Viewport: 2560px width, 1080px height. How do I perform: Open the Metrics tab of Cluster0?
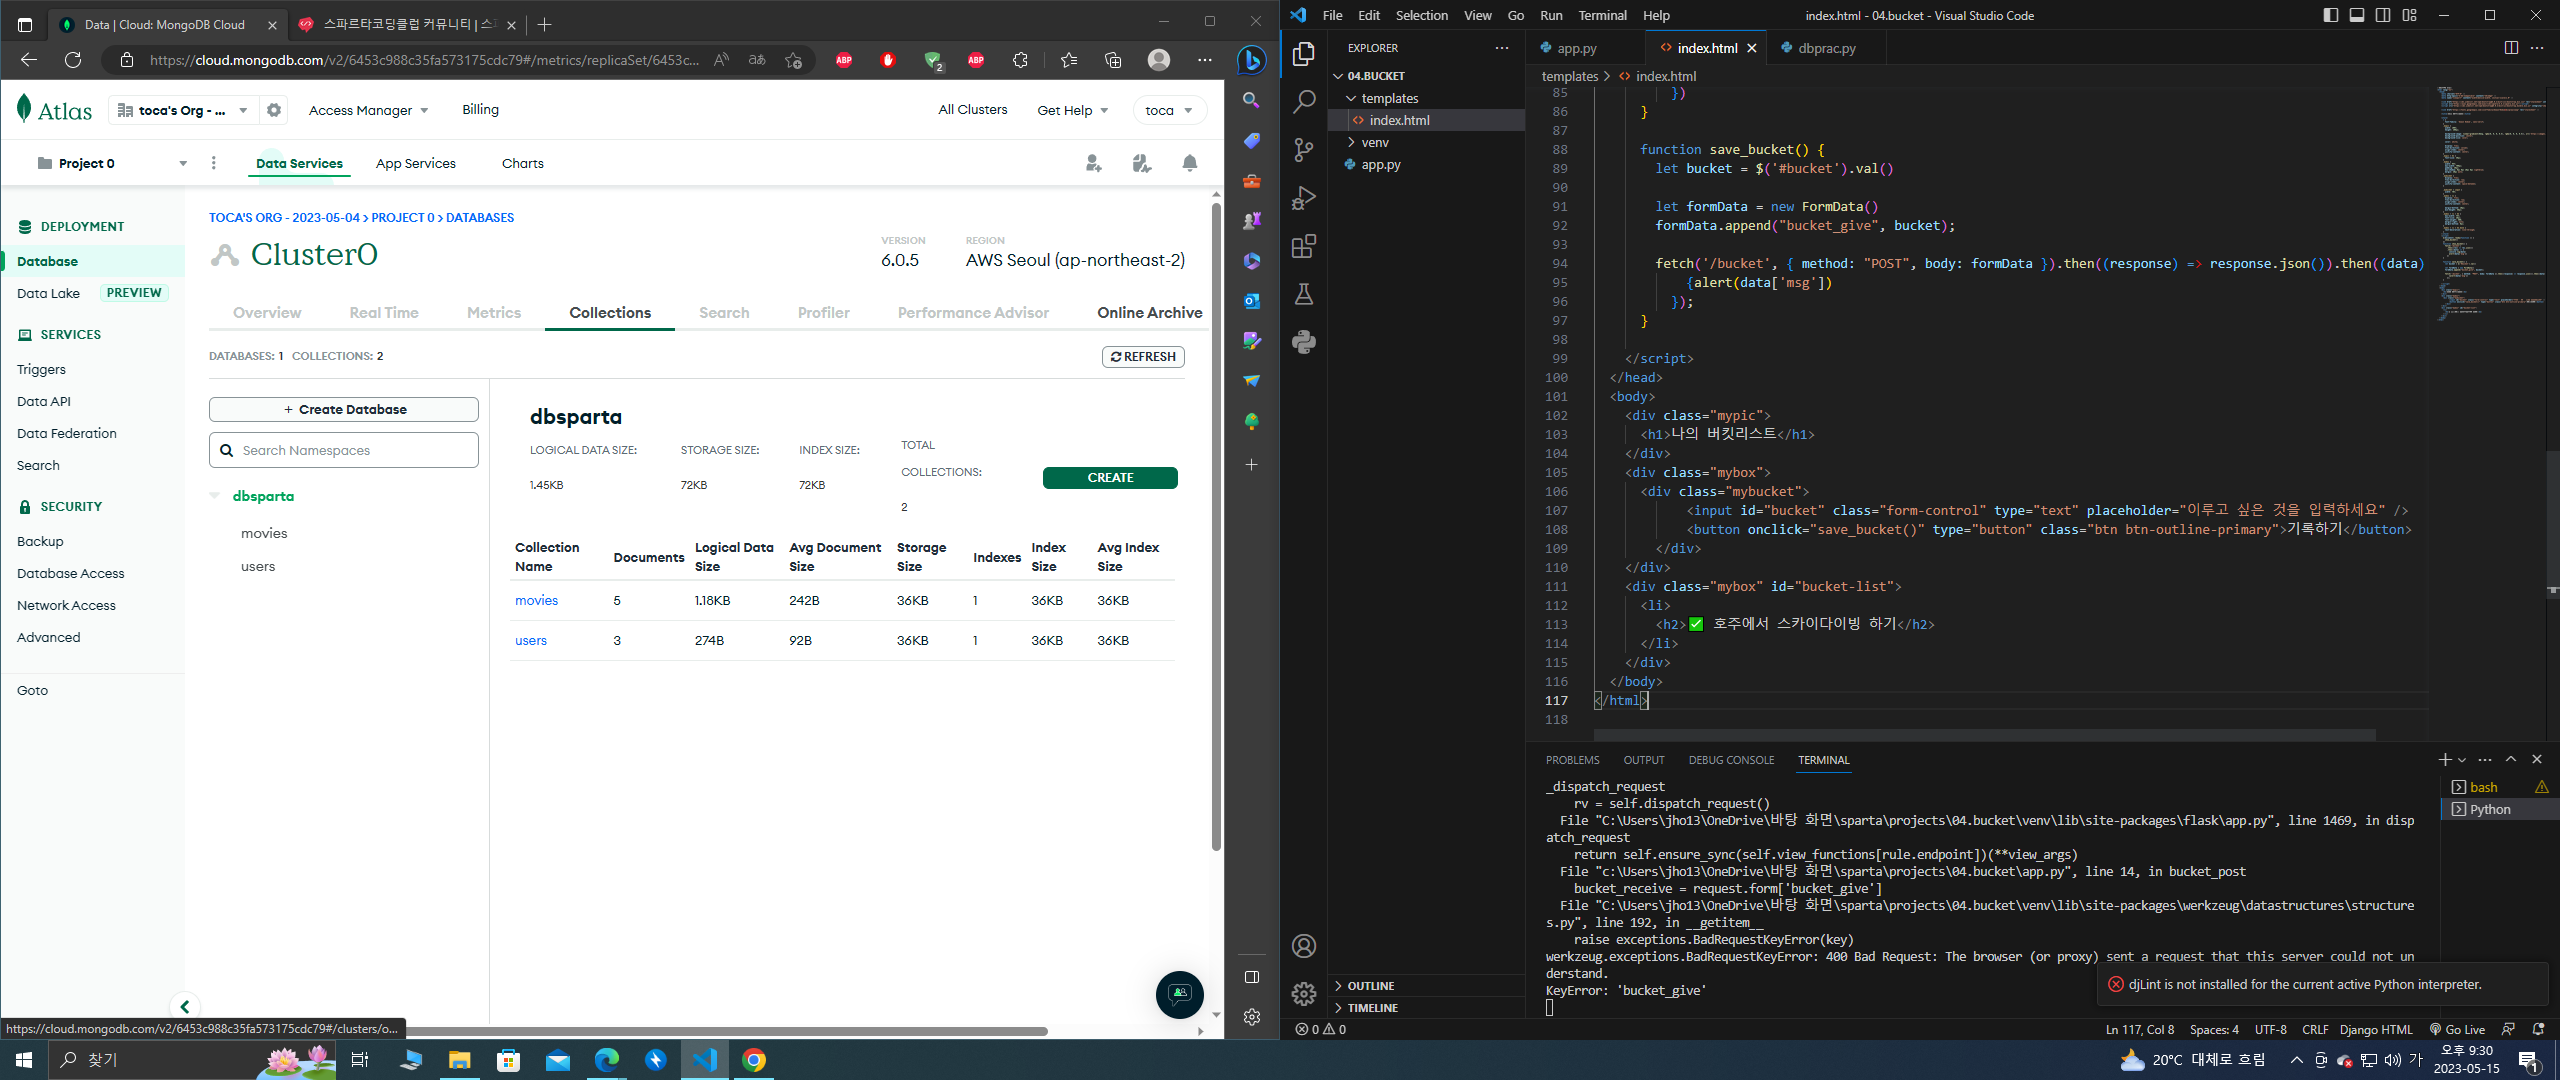tap(494, 312)
